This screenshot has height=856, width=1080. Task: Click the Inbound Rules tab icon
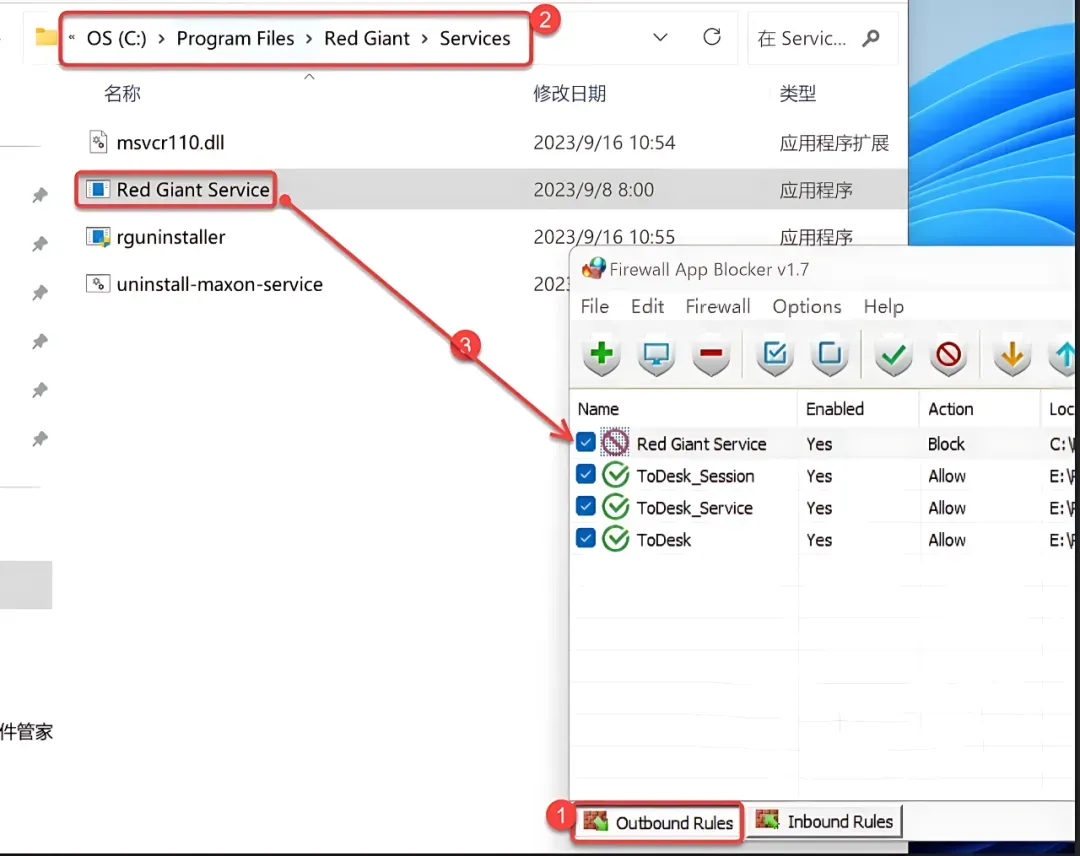point(767,820)
